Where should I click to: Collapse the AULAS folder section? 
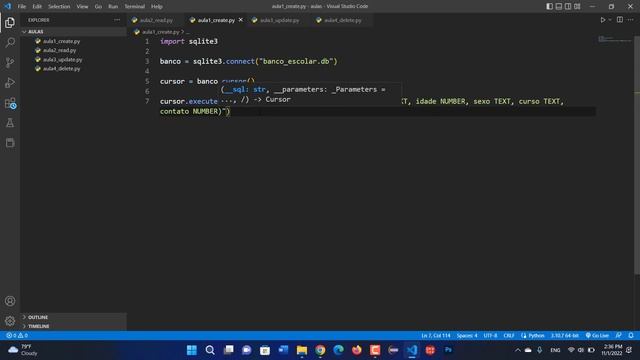click(73, 31)
